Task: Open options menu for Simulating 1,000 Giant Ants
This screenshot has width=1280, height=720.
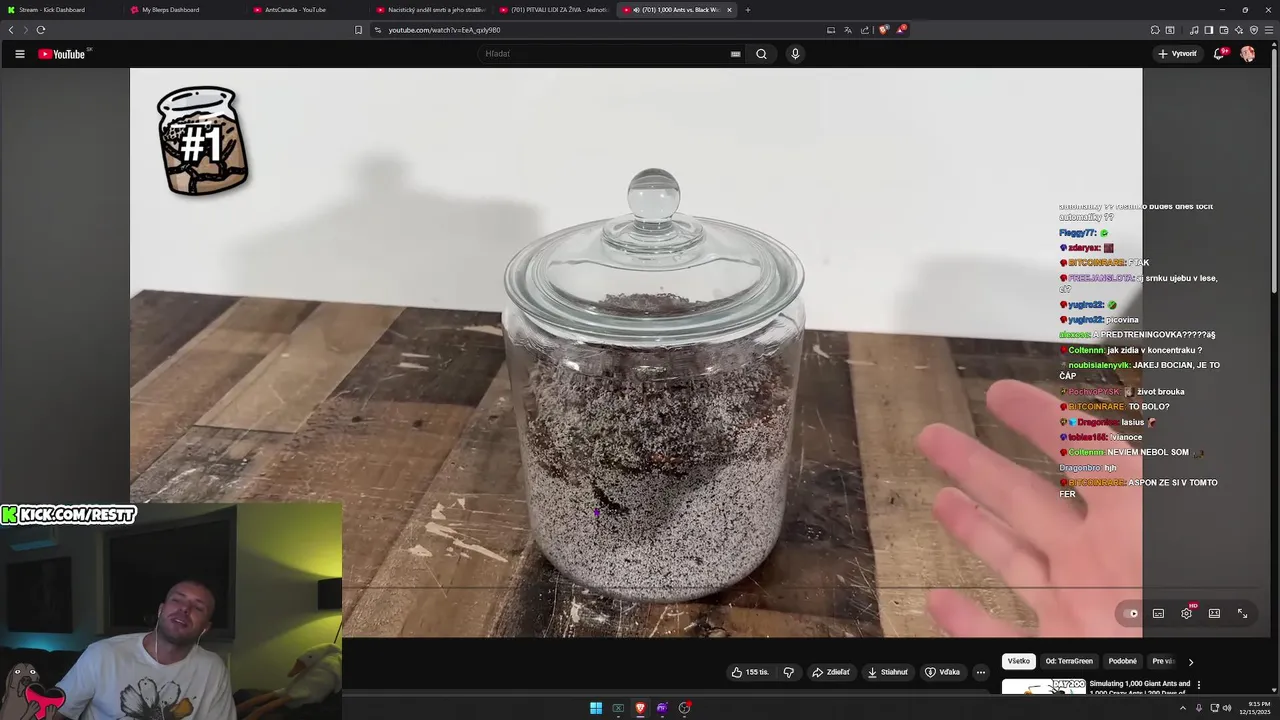Action: coord(1199,685)
